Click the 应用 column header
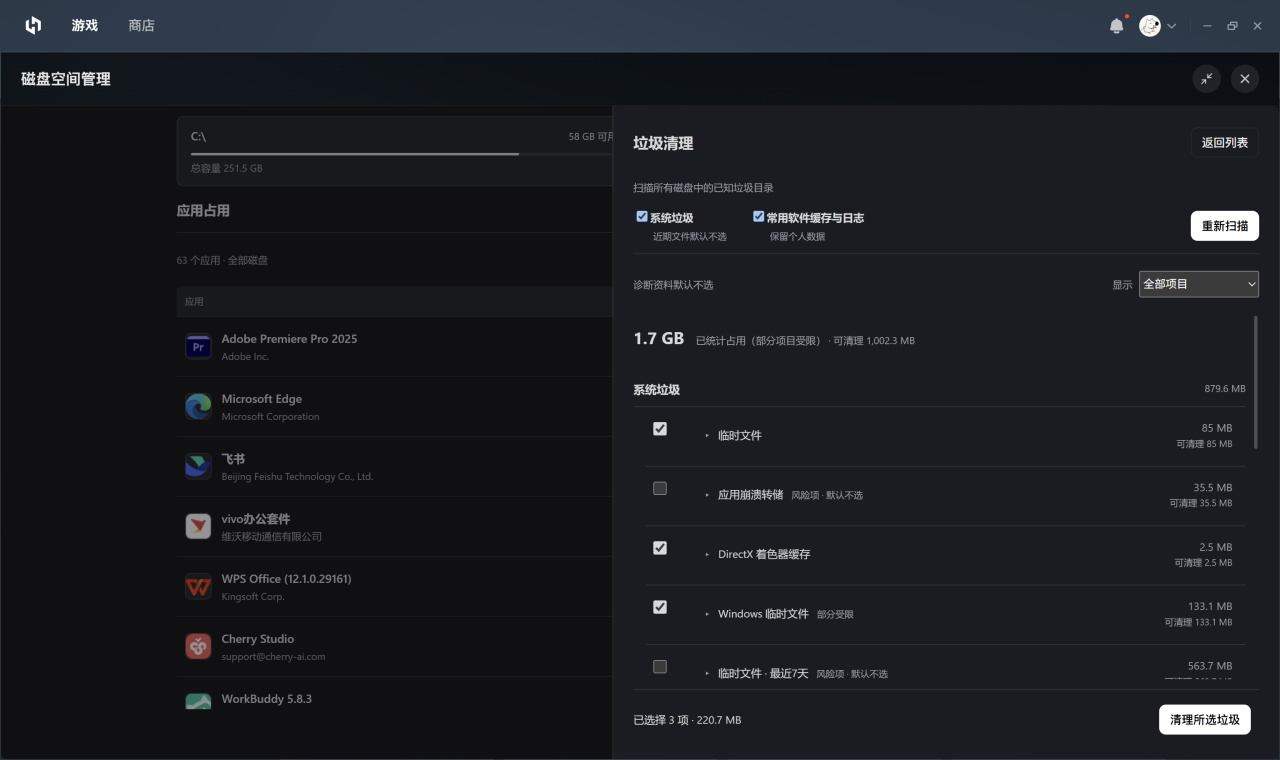 194,302
